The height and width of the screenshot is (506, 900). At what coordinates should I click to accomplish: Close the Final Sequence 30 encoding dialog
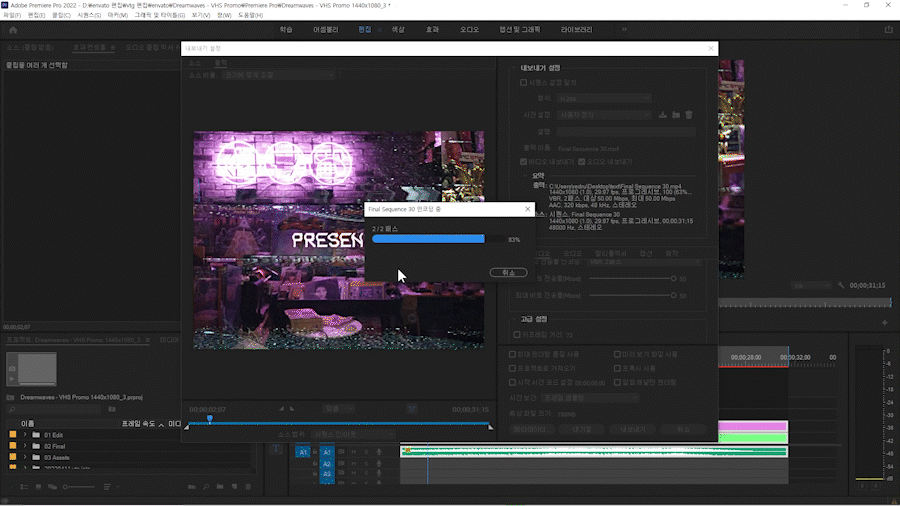(527, 209)
